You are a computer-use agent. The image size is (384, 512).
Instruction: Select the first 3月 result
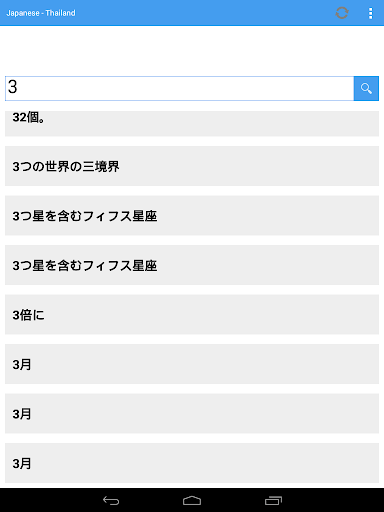(x=192, y=364)
